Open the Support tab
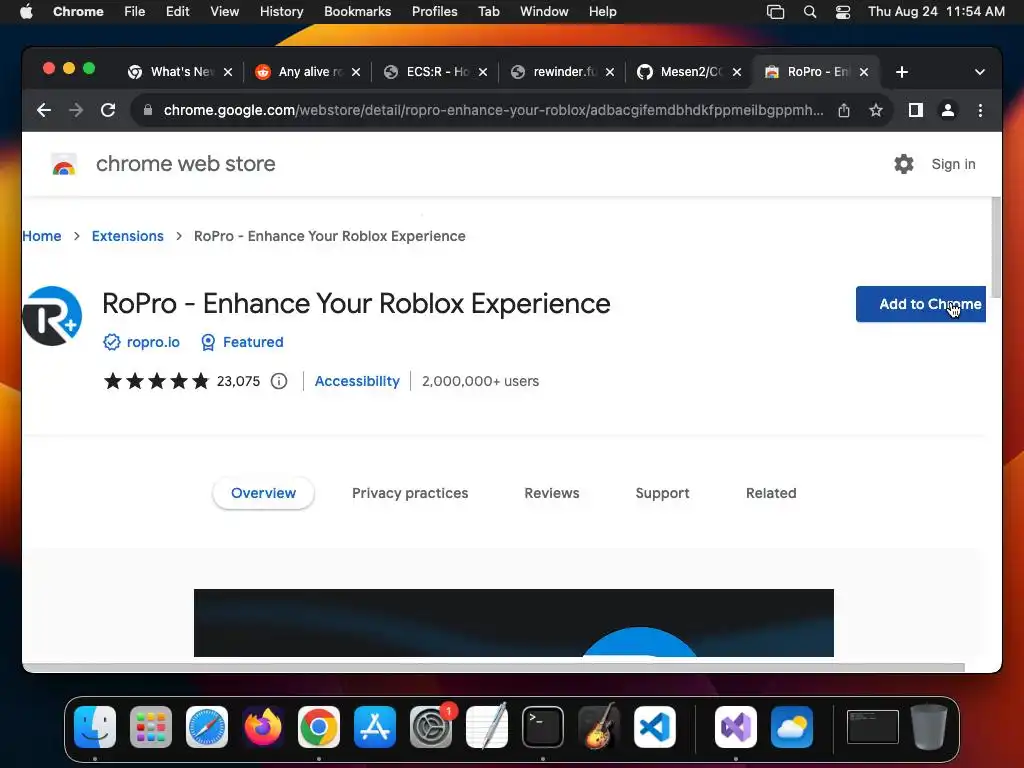 point(662,493)
